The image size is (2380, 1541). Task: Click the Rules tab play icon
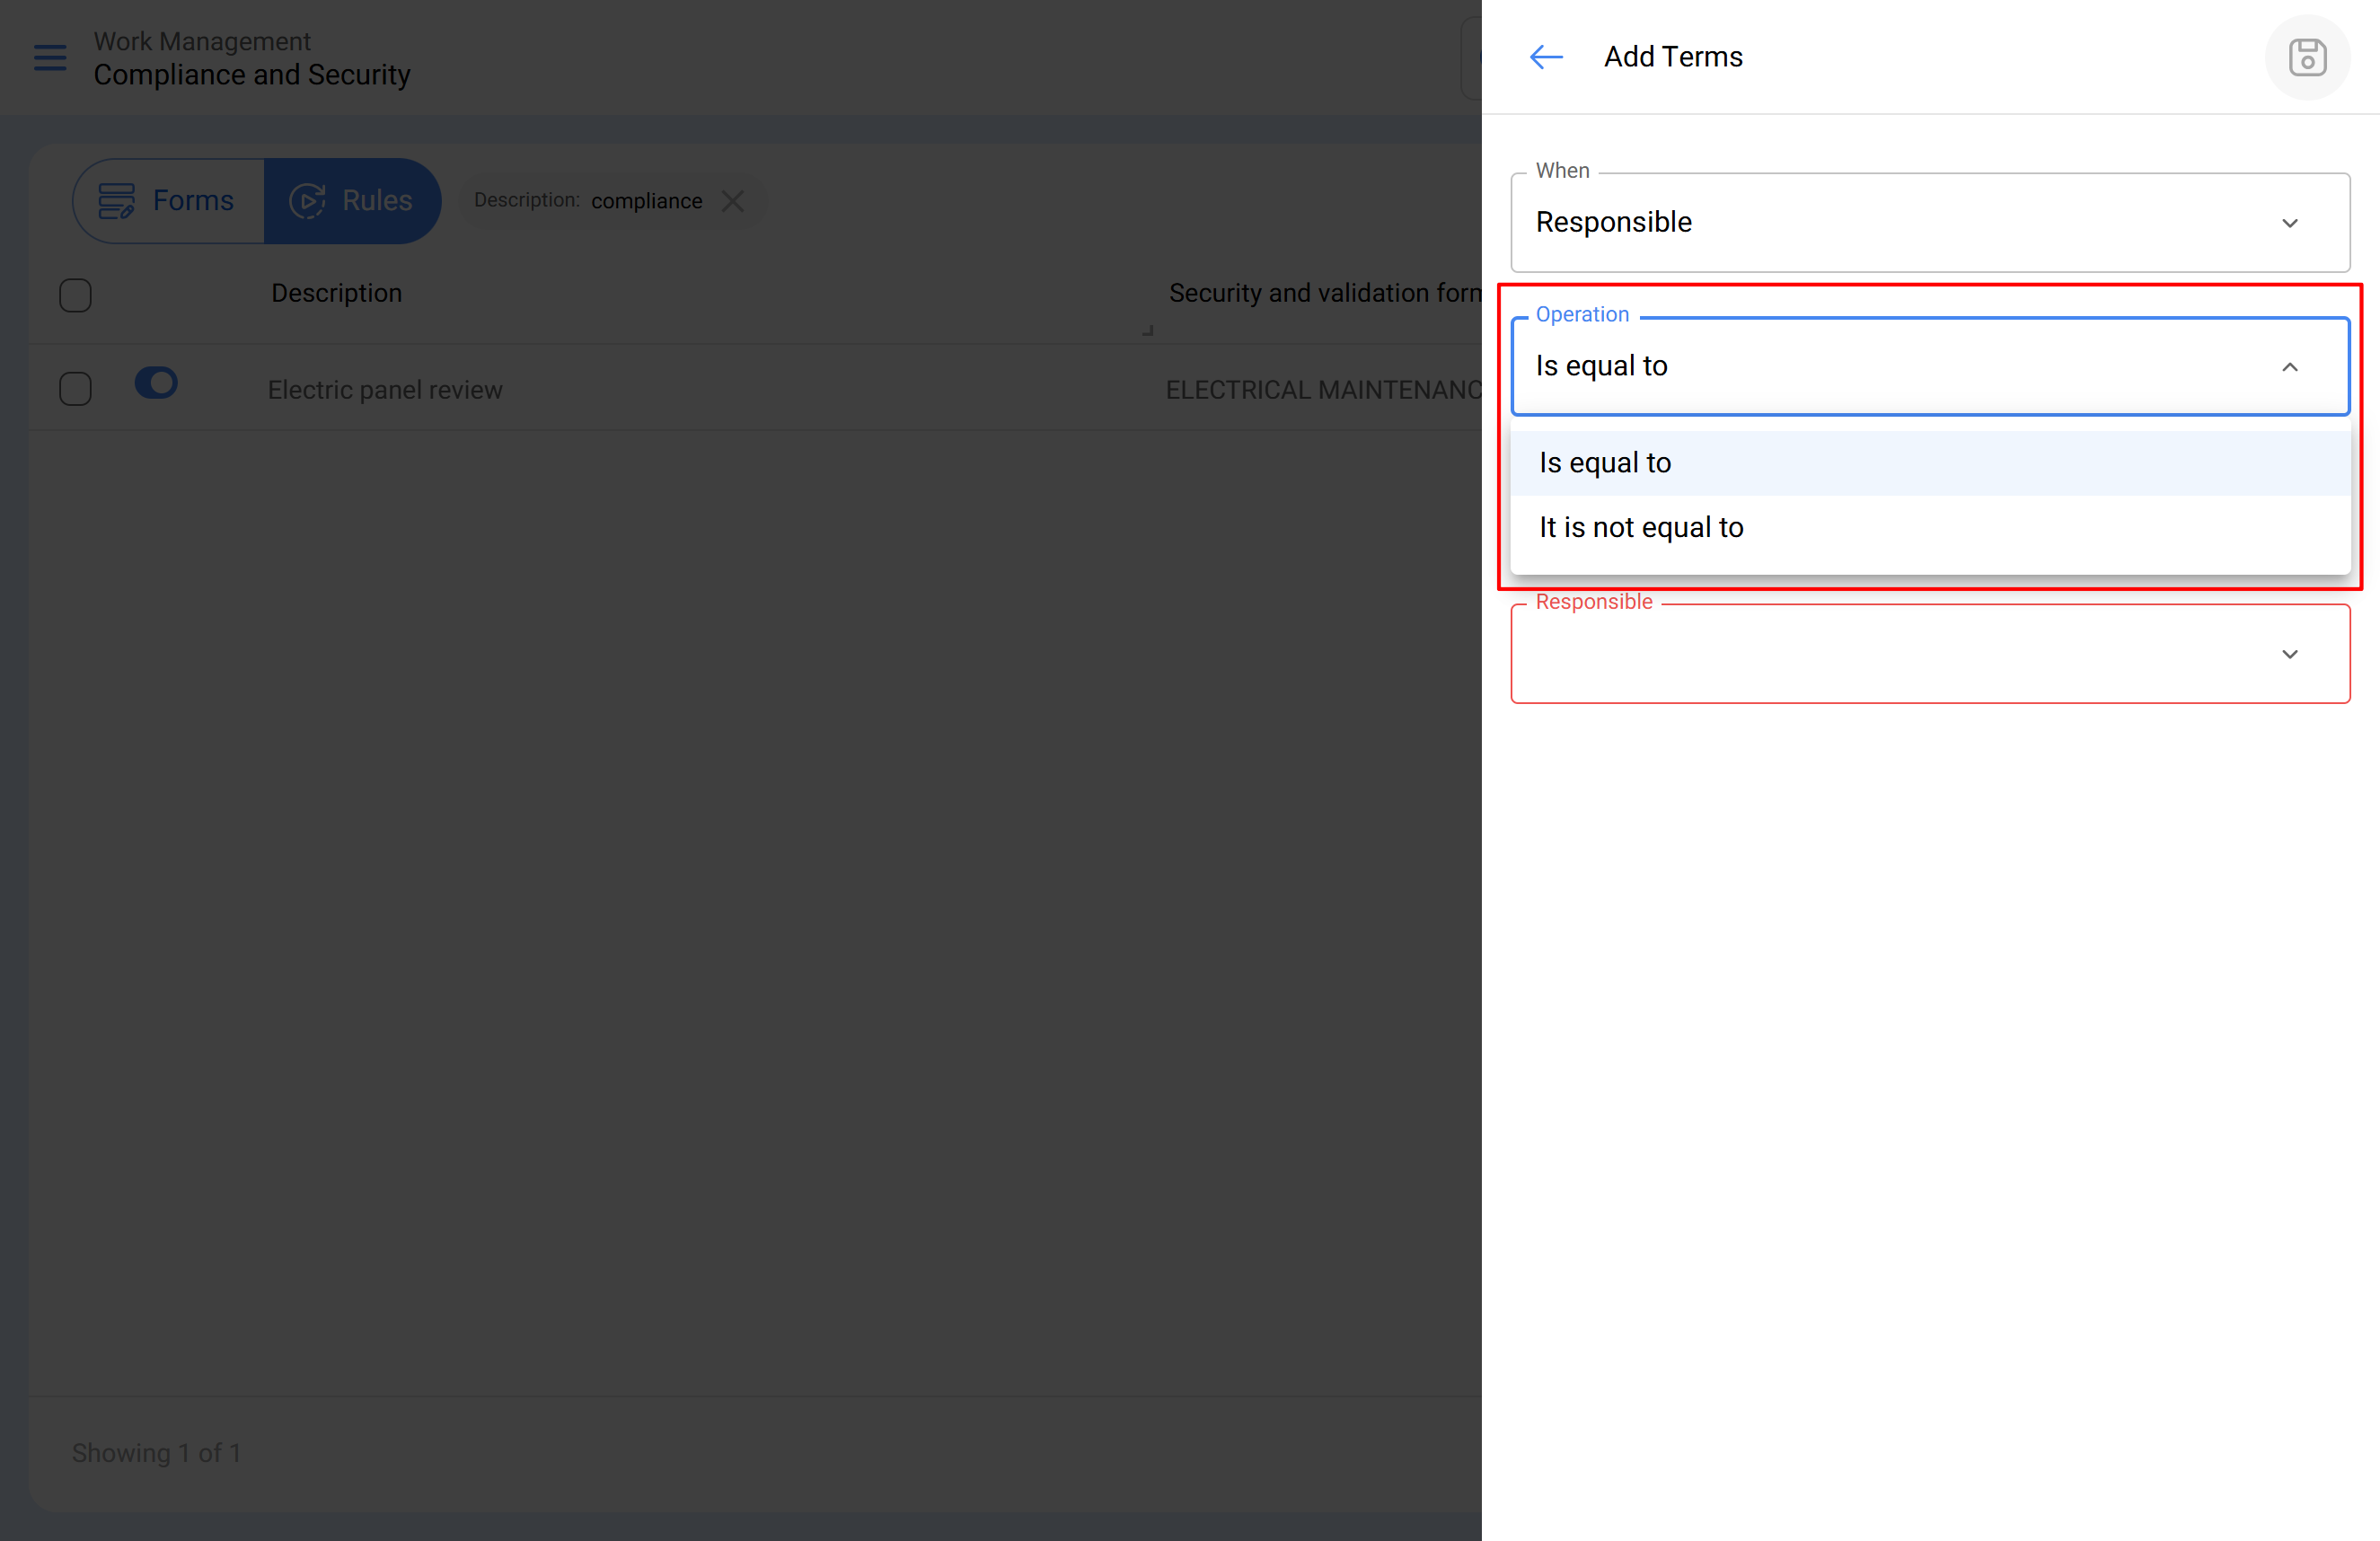[307, 201]
